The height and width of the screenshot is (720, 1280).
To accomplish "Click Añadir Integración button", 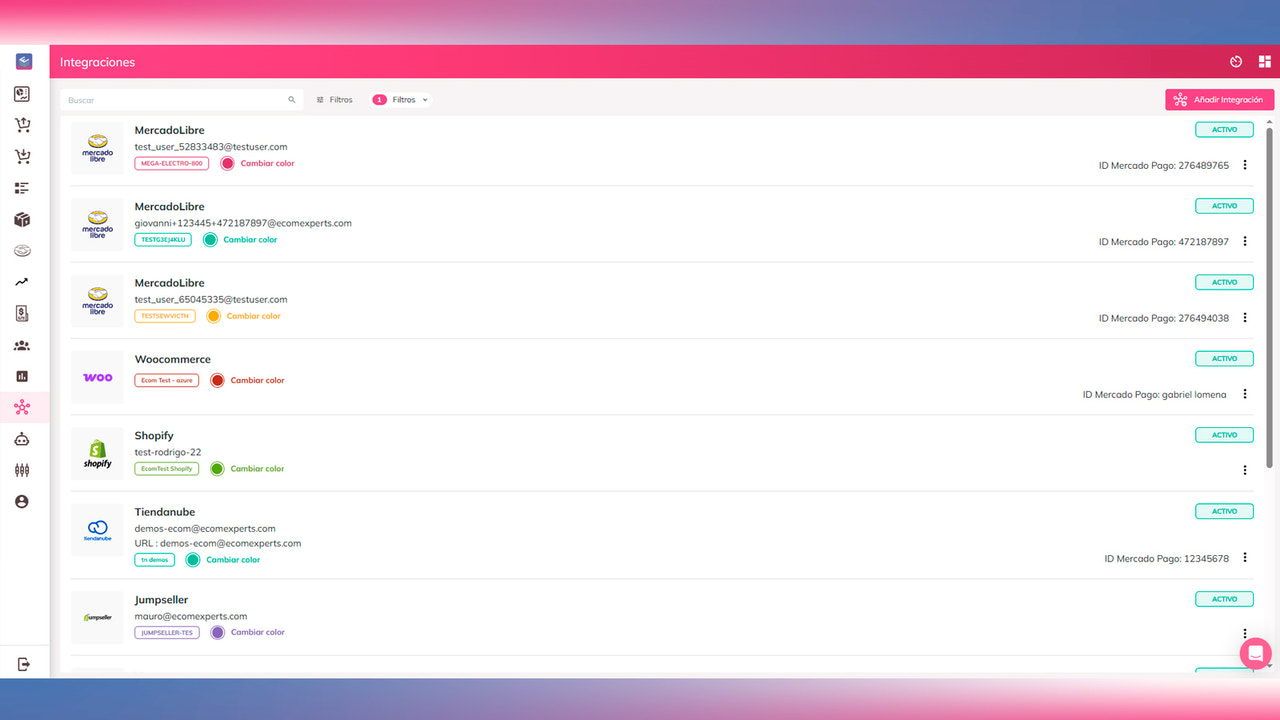I will (1220, 100).
